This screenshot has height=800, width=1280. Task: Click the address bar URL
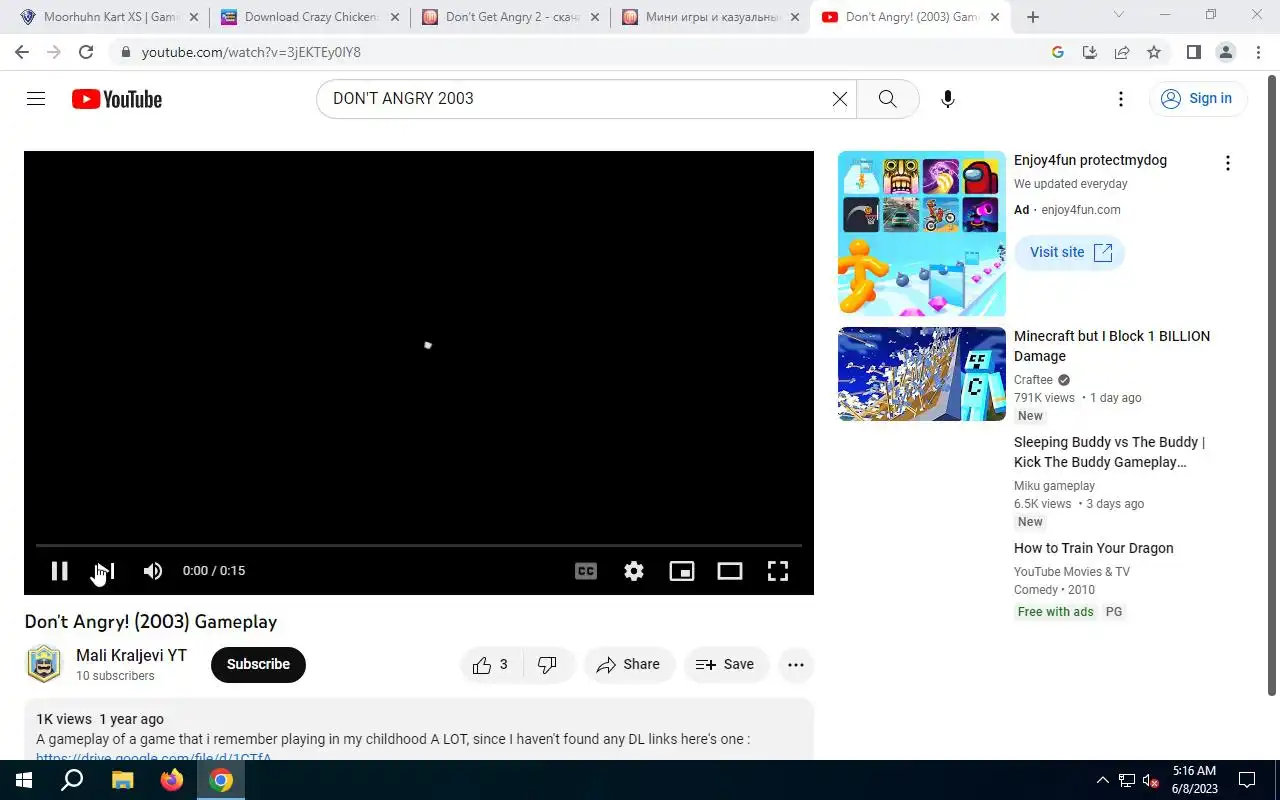[x=251, y=52]
